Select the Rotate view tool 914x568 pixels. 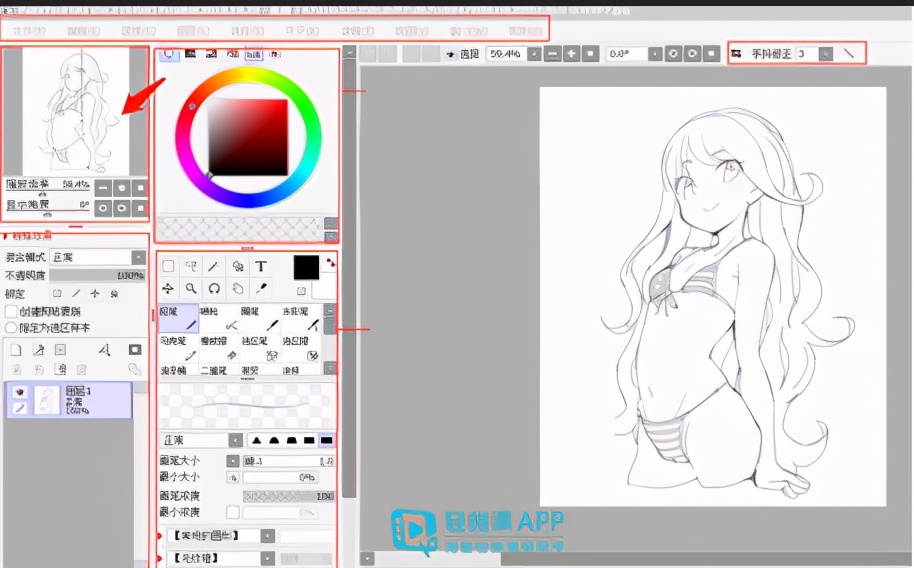click(x=213, y=288)
